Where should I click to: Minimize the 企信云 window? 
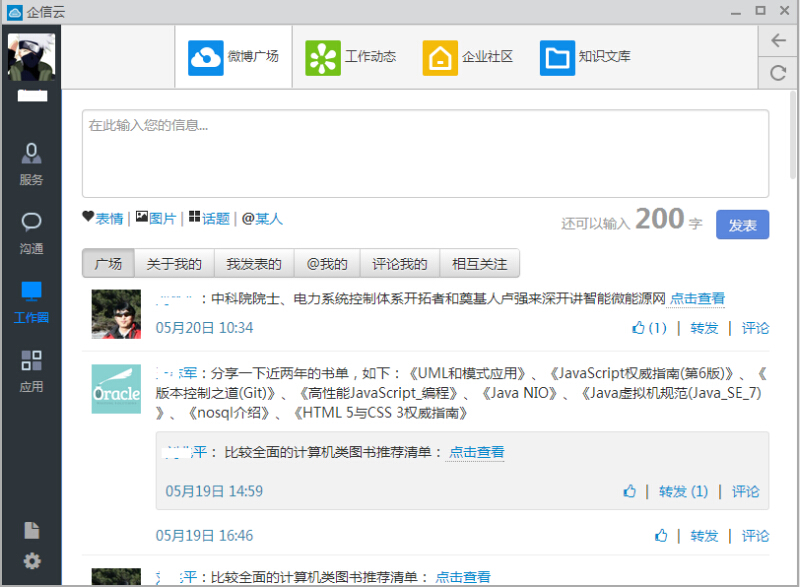click(736, 12)
